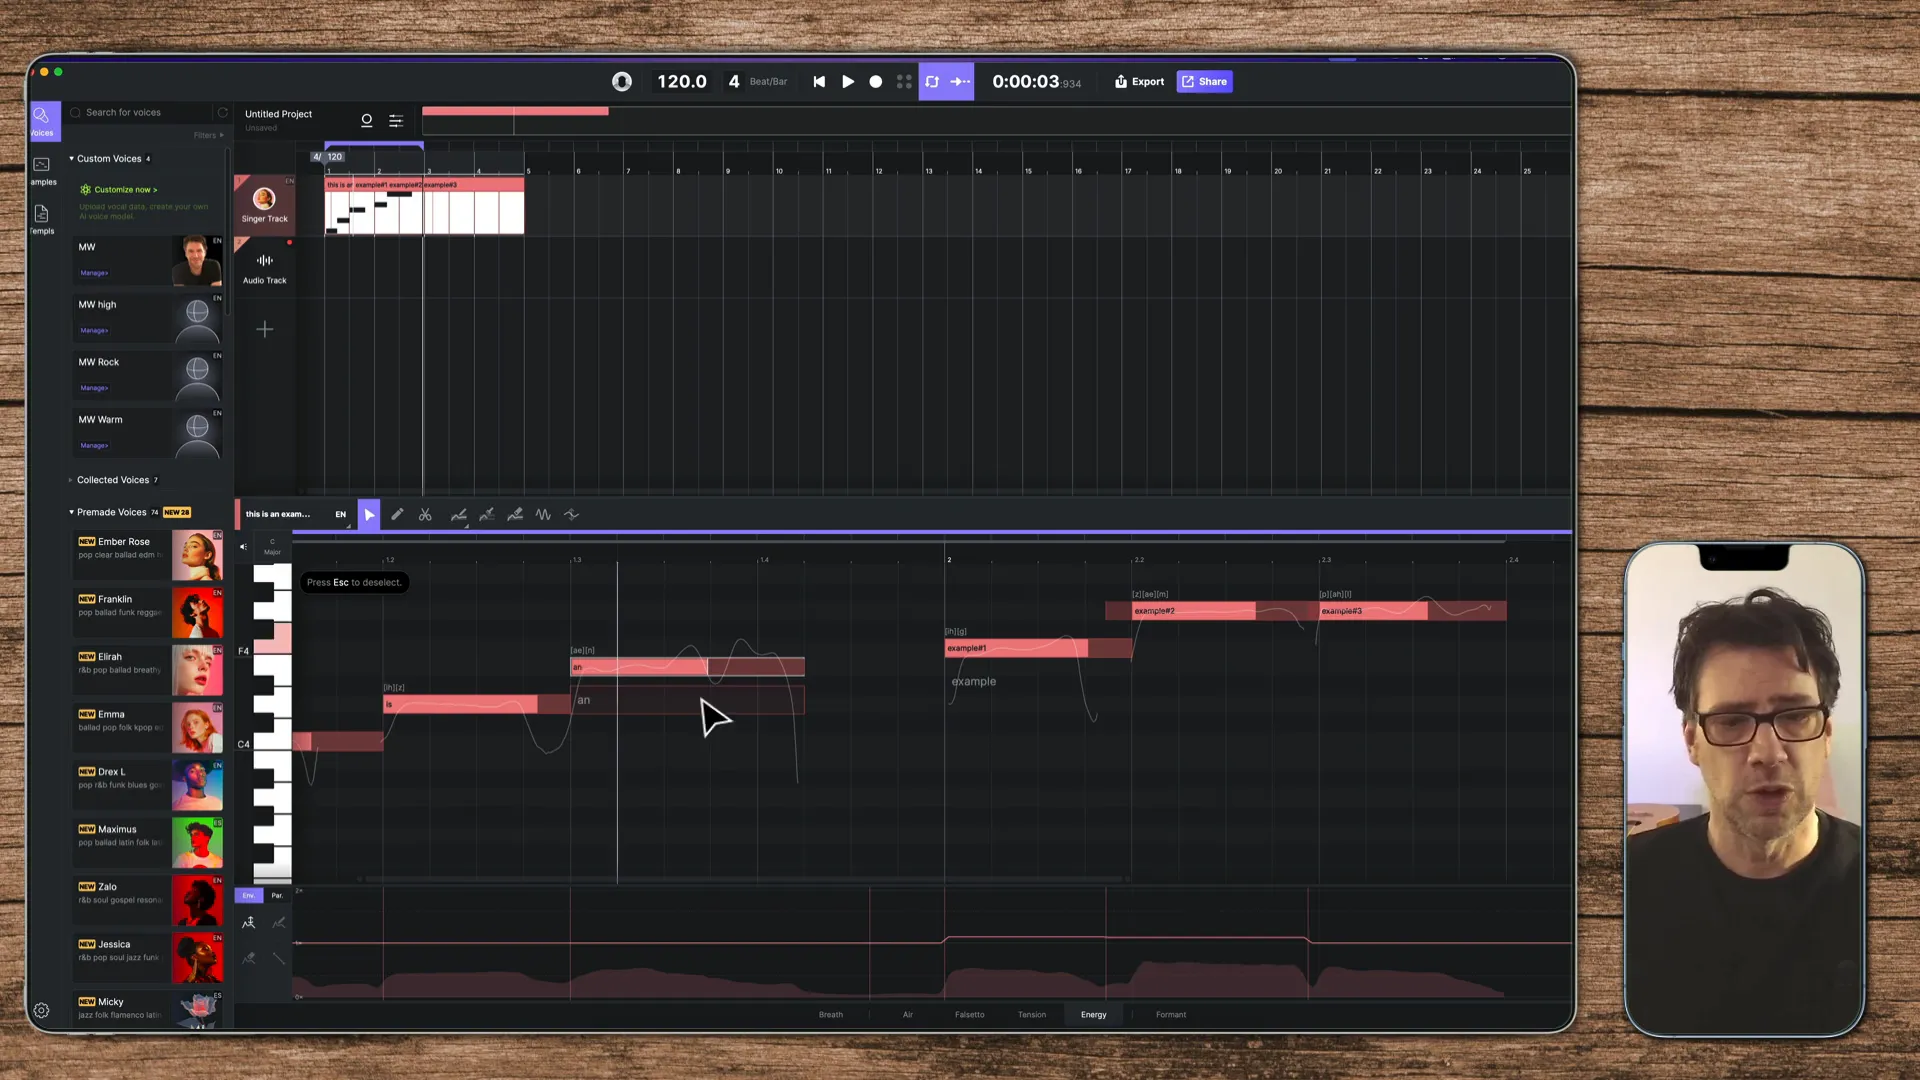Toggle piano key preview speaker icon
This screenshot has width=1920, height=1080.
coord(243,547)
